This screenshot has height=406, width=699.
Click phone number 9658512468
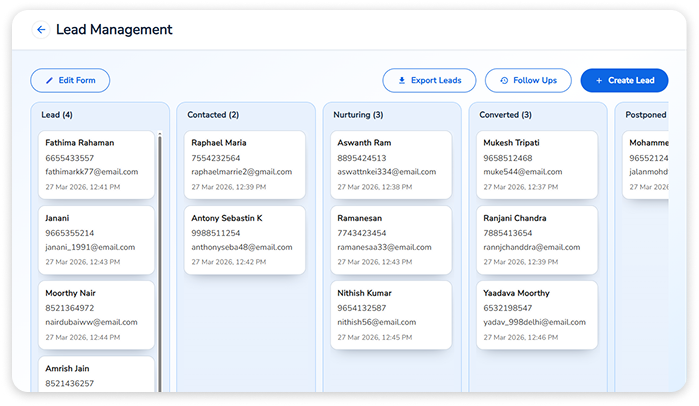pyautogui.click(x=508, y=158)
